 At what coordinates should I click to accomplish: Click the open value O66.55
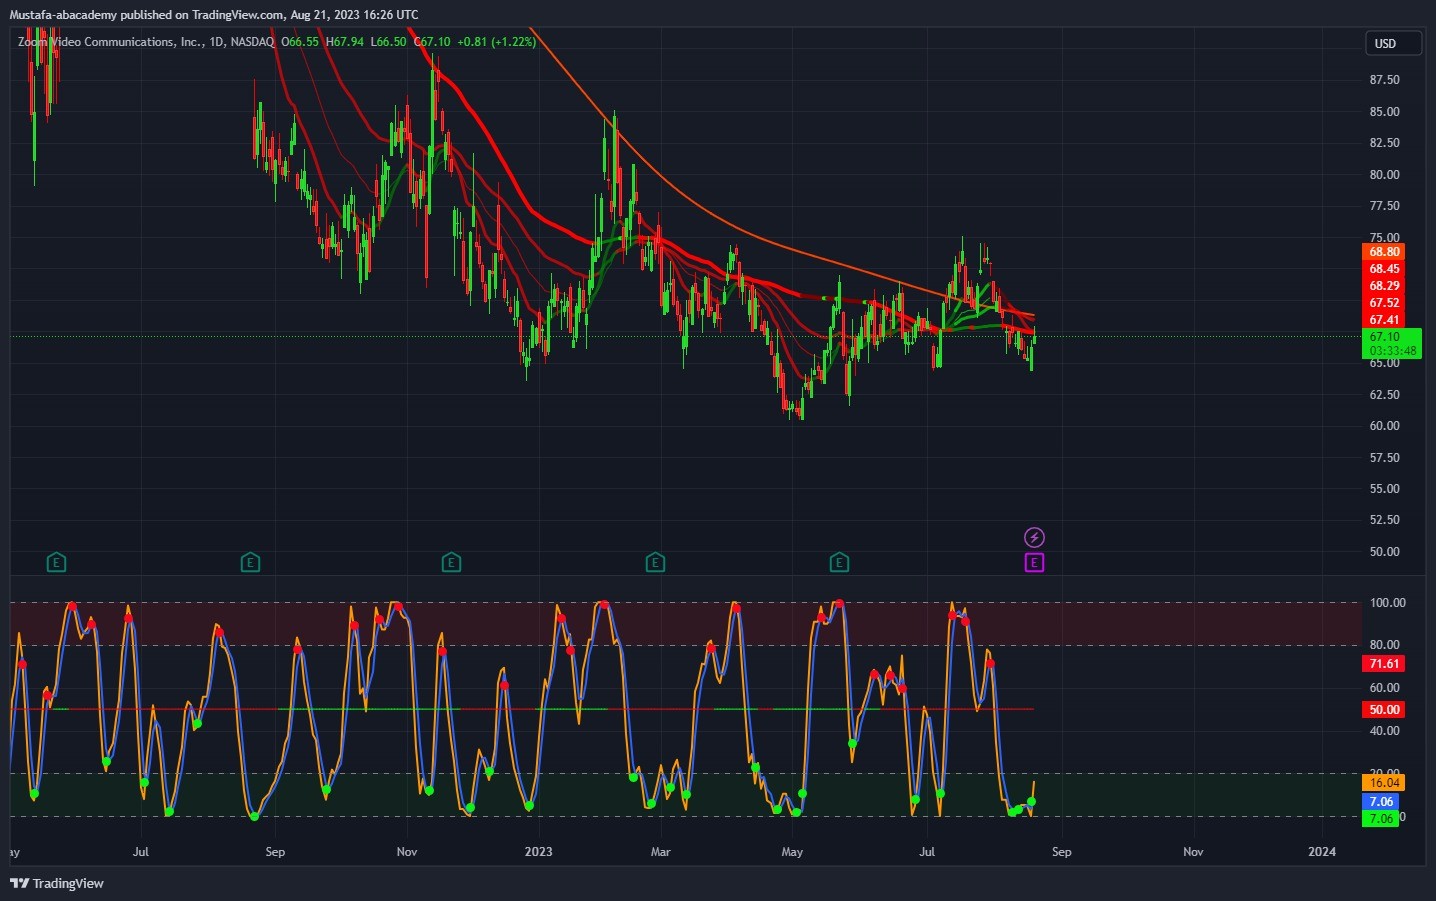[x=300, y=42]
